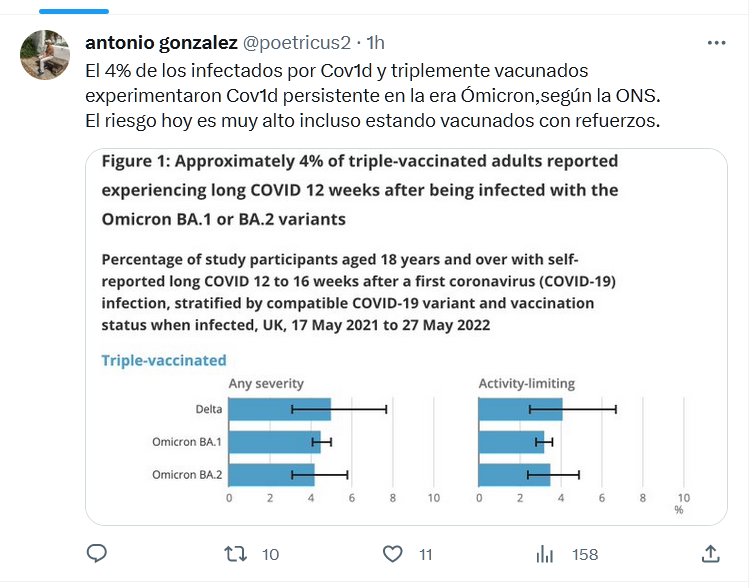
Task: Click the 158 views count
Action: point(584,554)
